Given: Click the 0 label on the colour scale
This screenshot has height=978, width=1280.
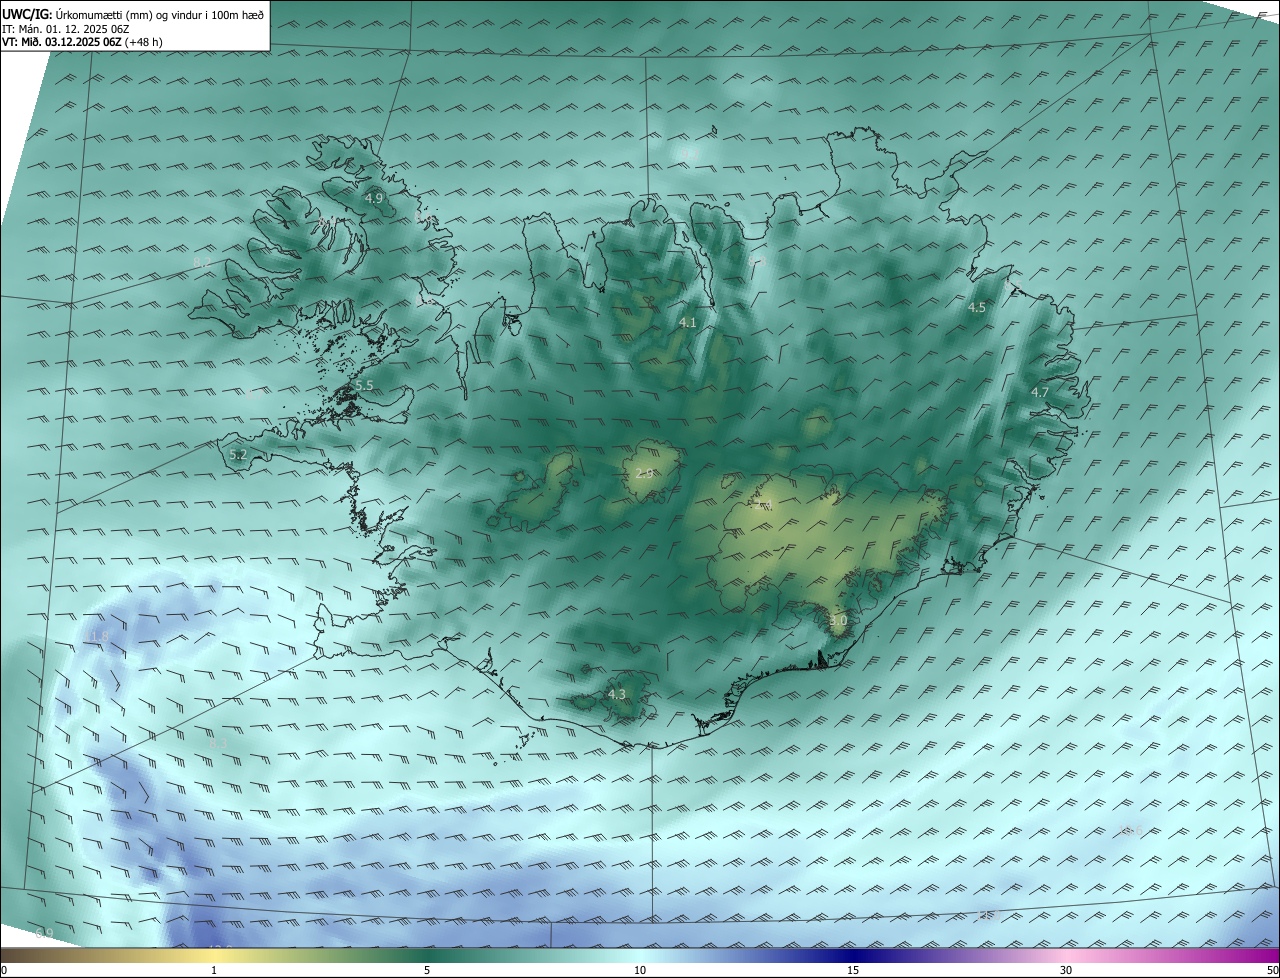Looking at the screenshot, I should pos(4,970).
